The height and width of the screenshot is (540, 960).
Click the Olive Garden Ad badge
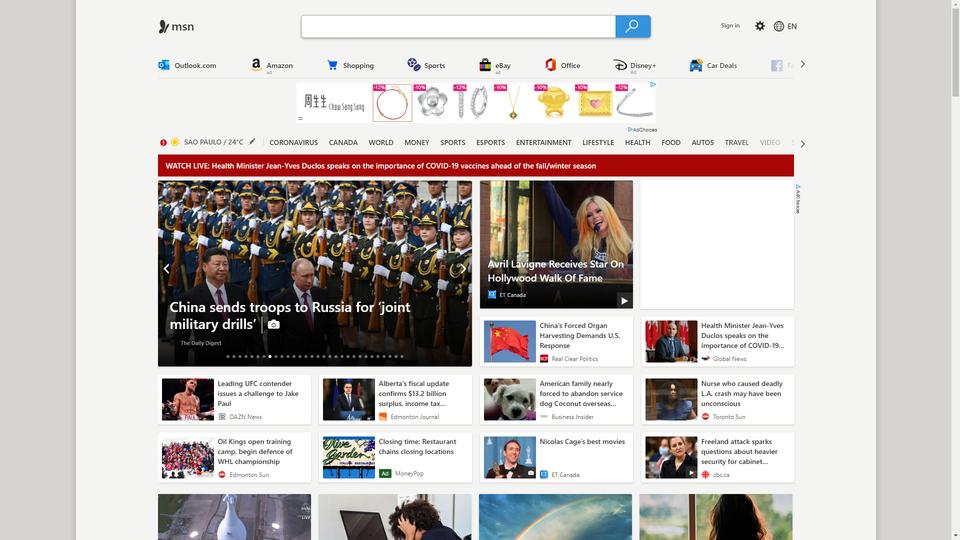[384, 473]
